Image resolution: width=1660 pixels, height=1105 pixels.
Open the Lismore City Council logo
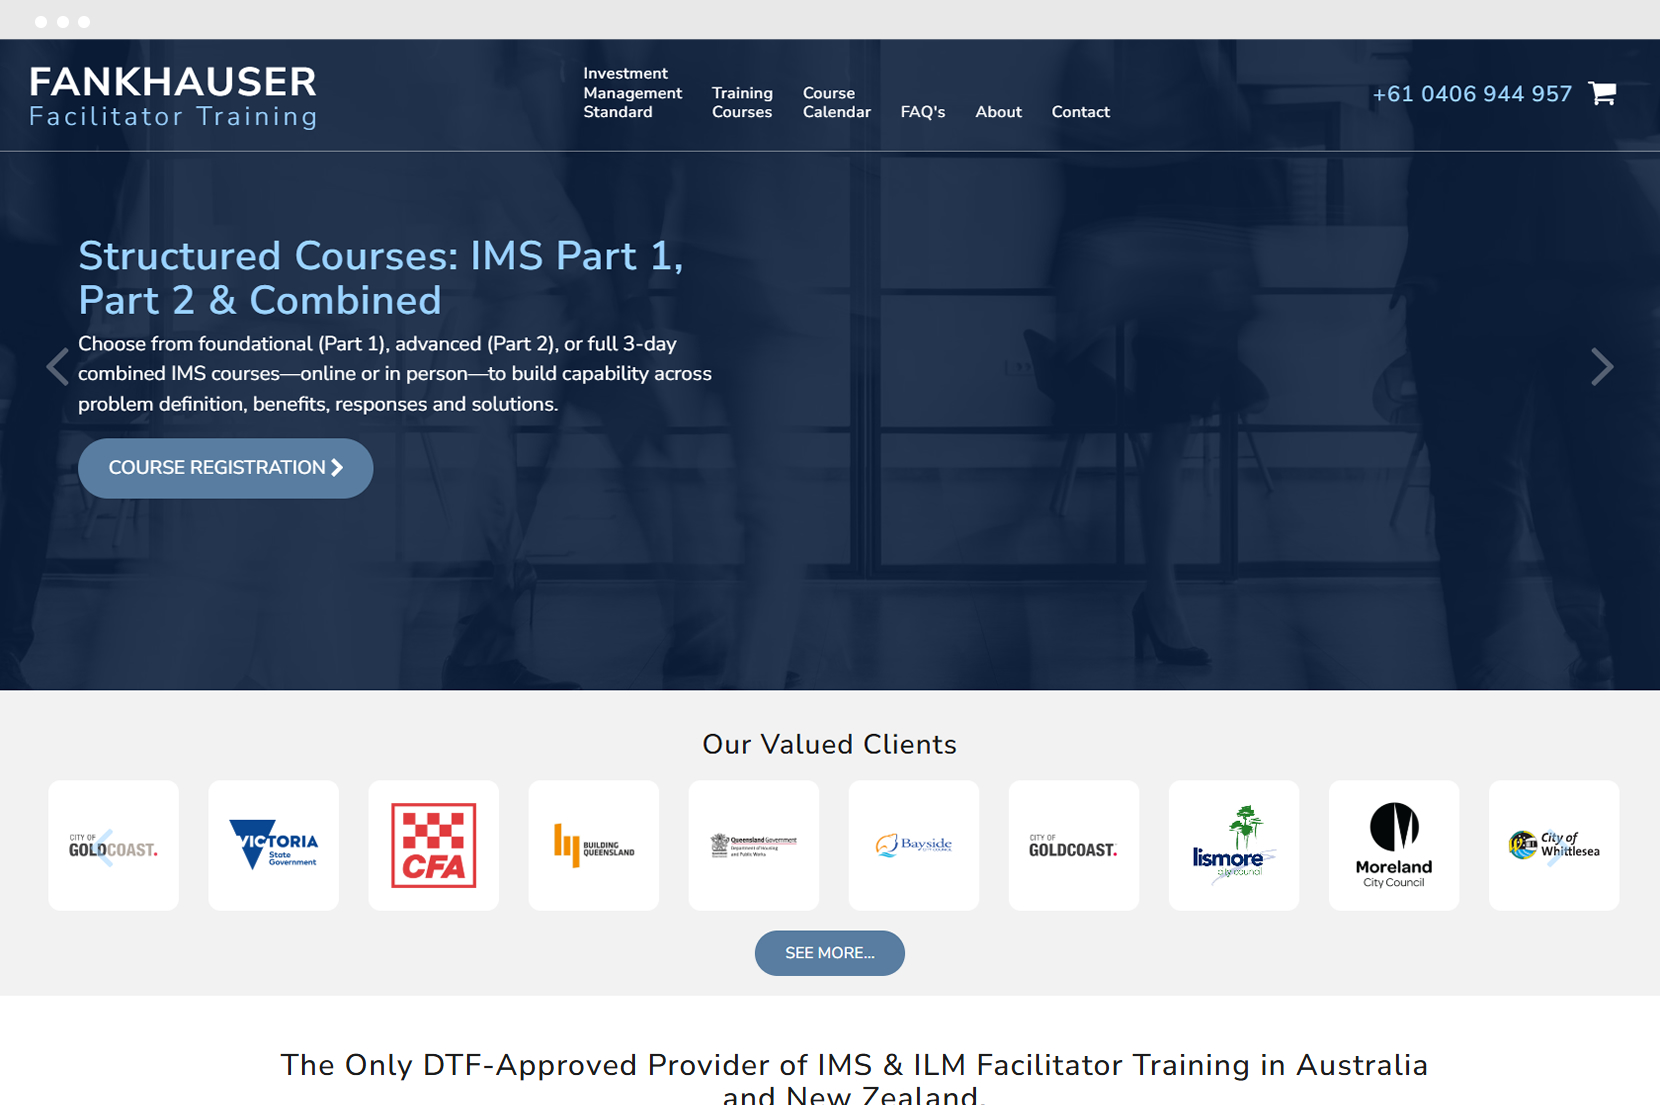1233,845
